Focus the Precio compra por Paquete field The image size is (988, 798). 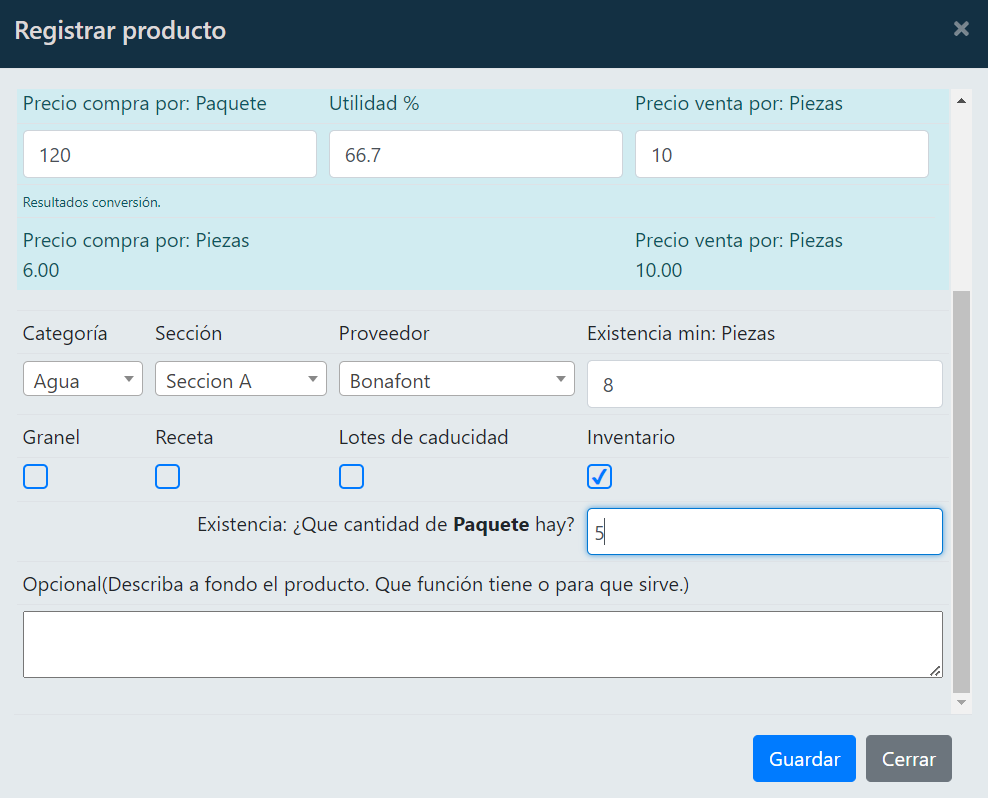(169, 155)
